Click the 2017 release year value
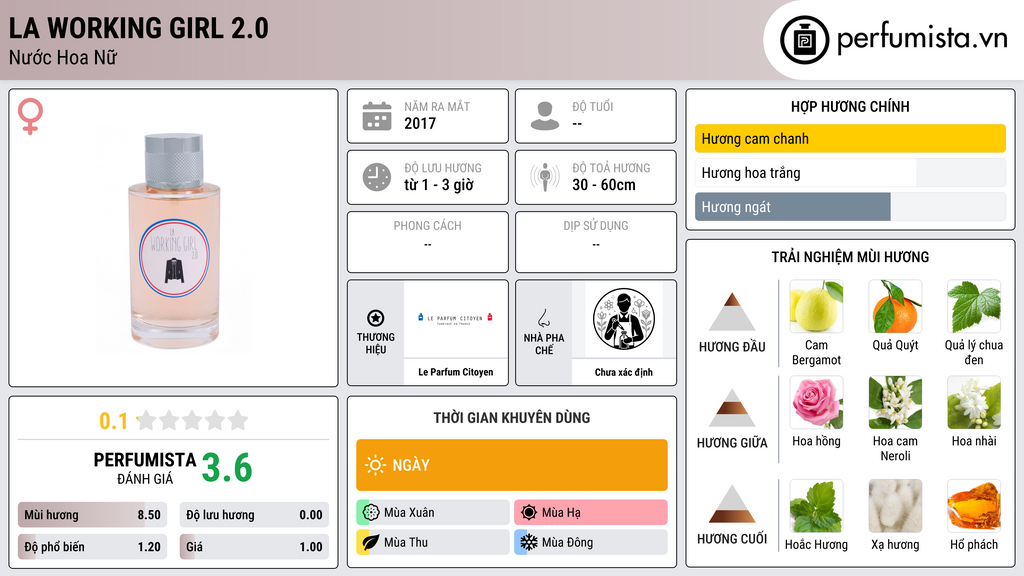The width and height of the screenshot is (1024, 576). 420,123
